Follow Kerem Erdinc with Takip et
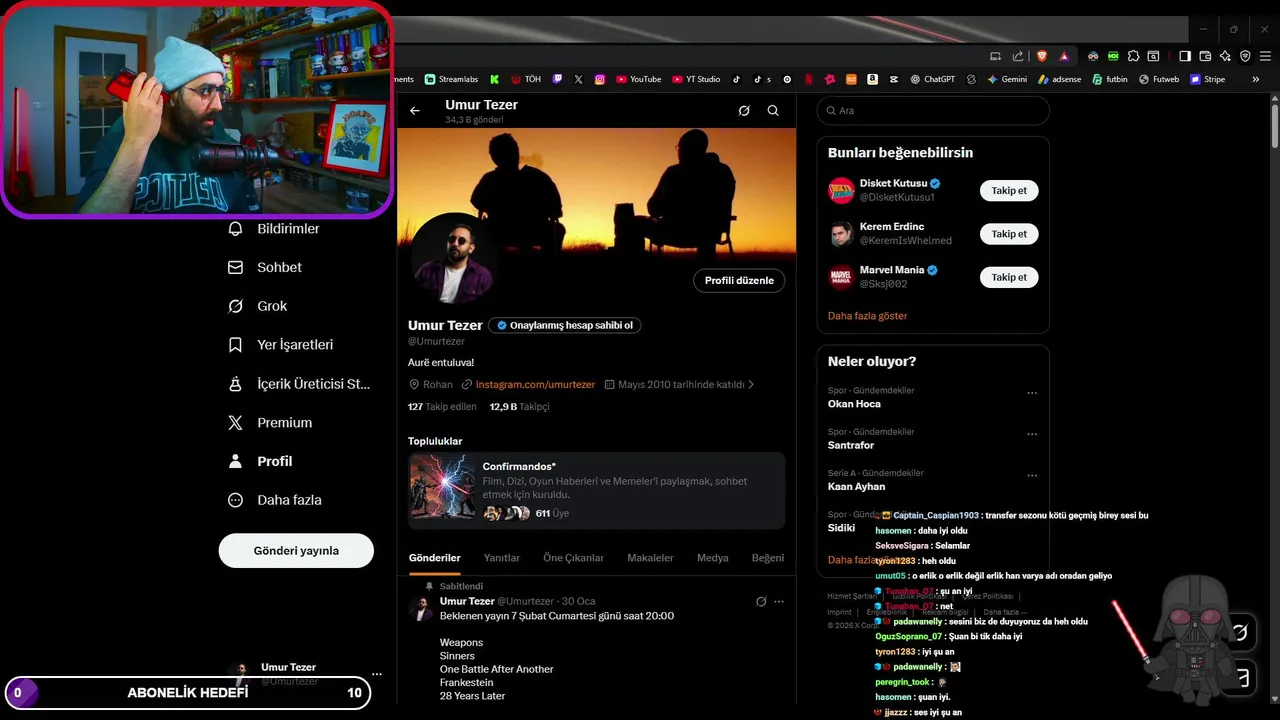The image size is (1280, 720). pos(1009,234)
